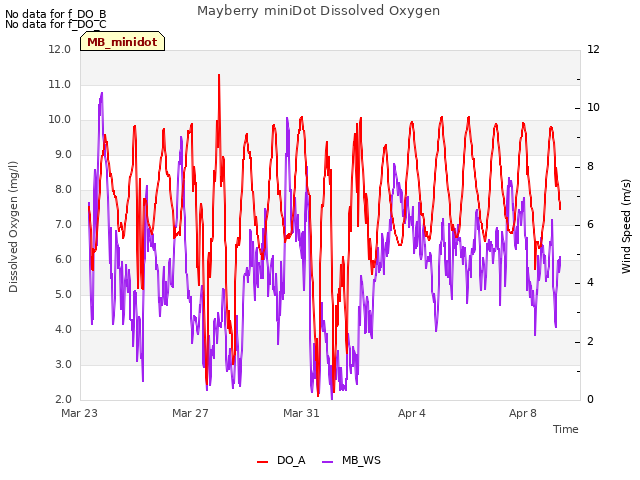The image size is (640, 480).
Task: Click the 8 right wind axis label
Action: pyautogui.click(x=591, y=167)
